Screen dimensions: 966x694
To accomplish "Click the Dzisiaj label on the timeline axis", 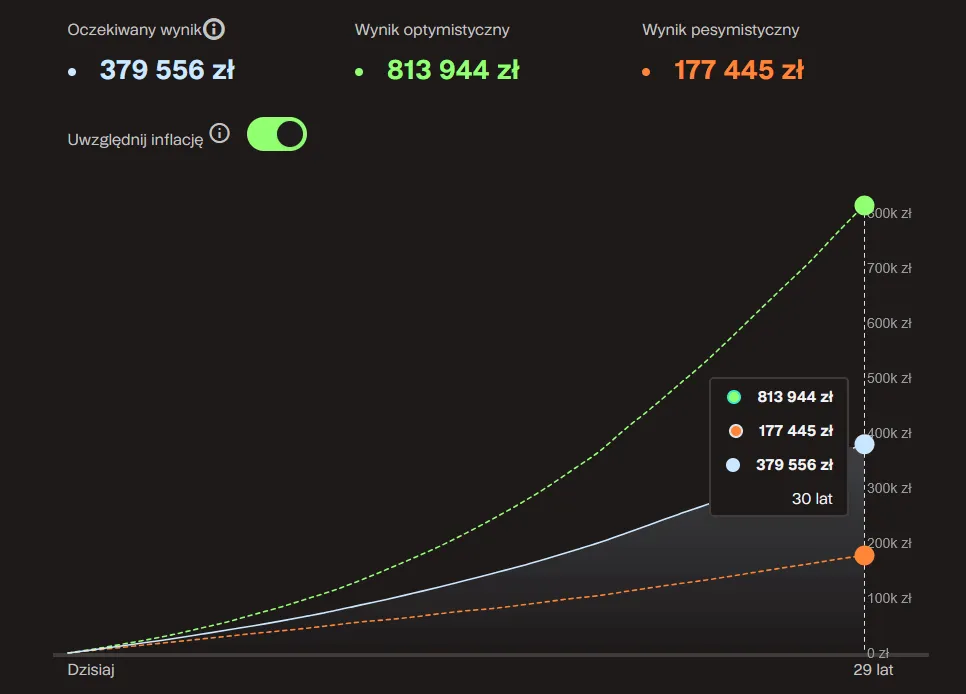I will (91, 670).
